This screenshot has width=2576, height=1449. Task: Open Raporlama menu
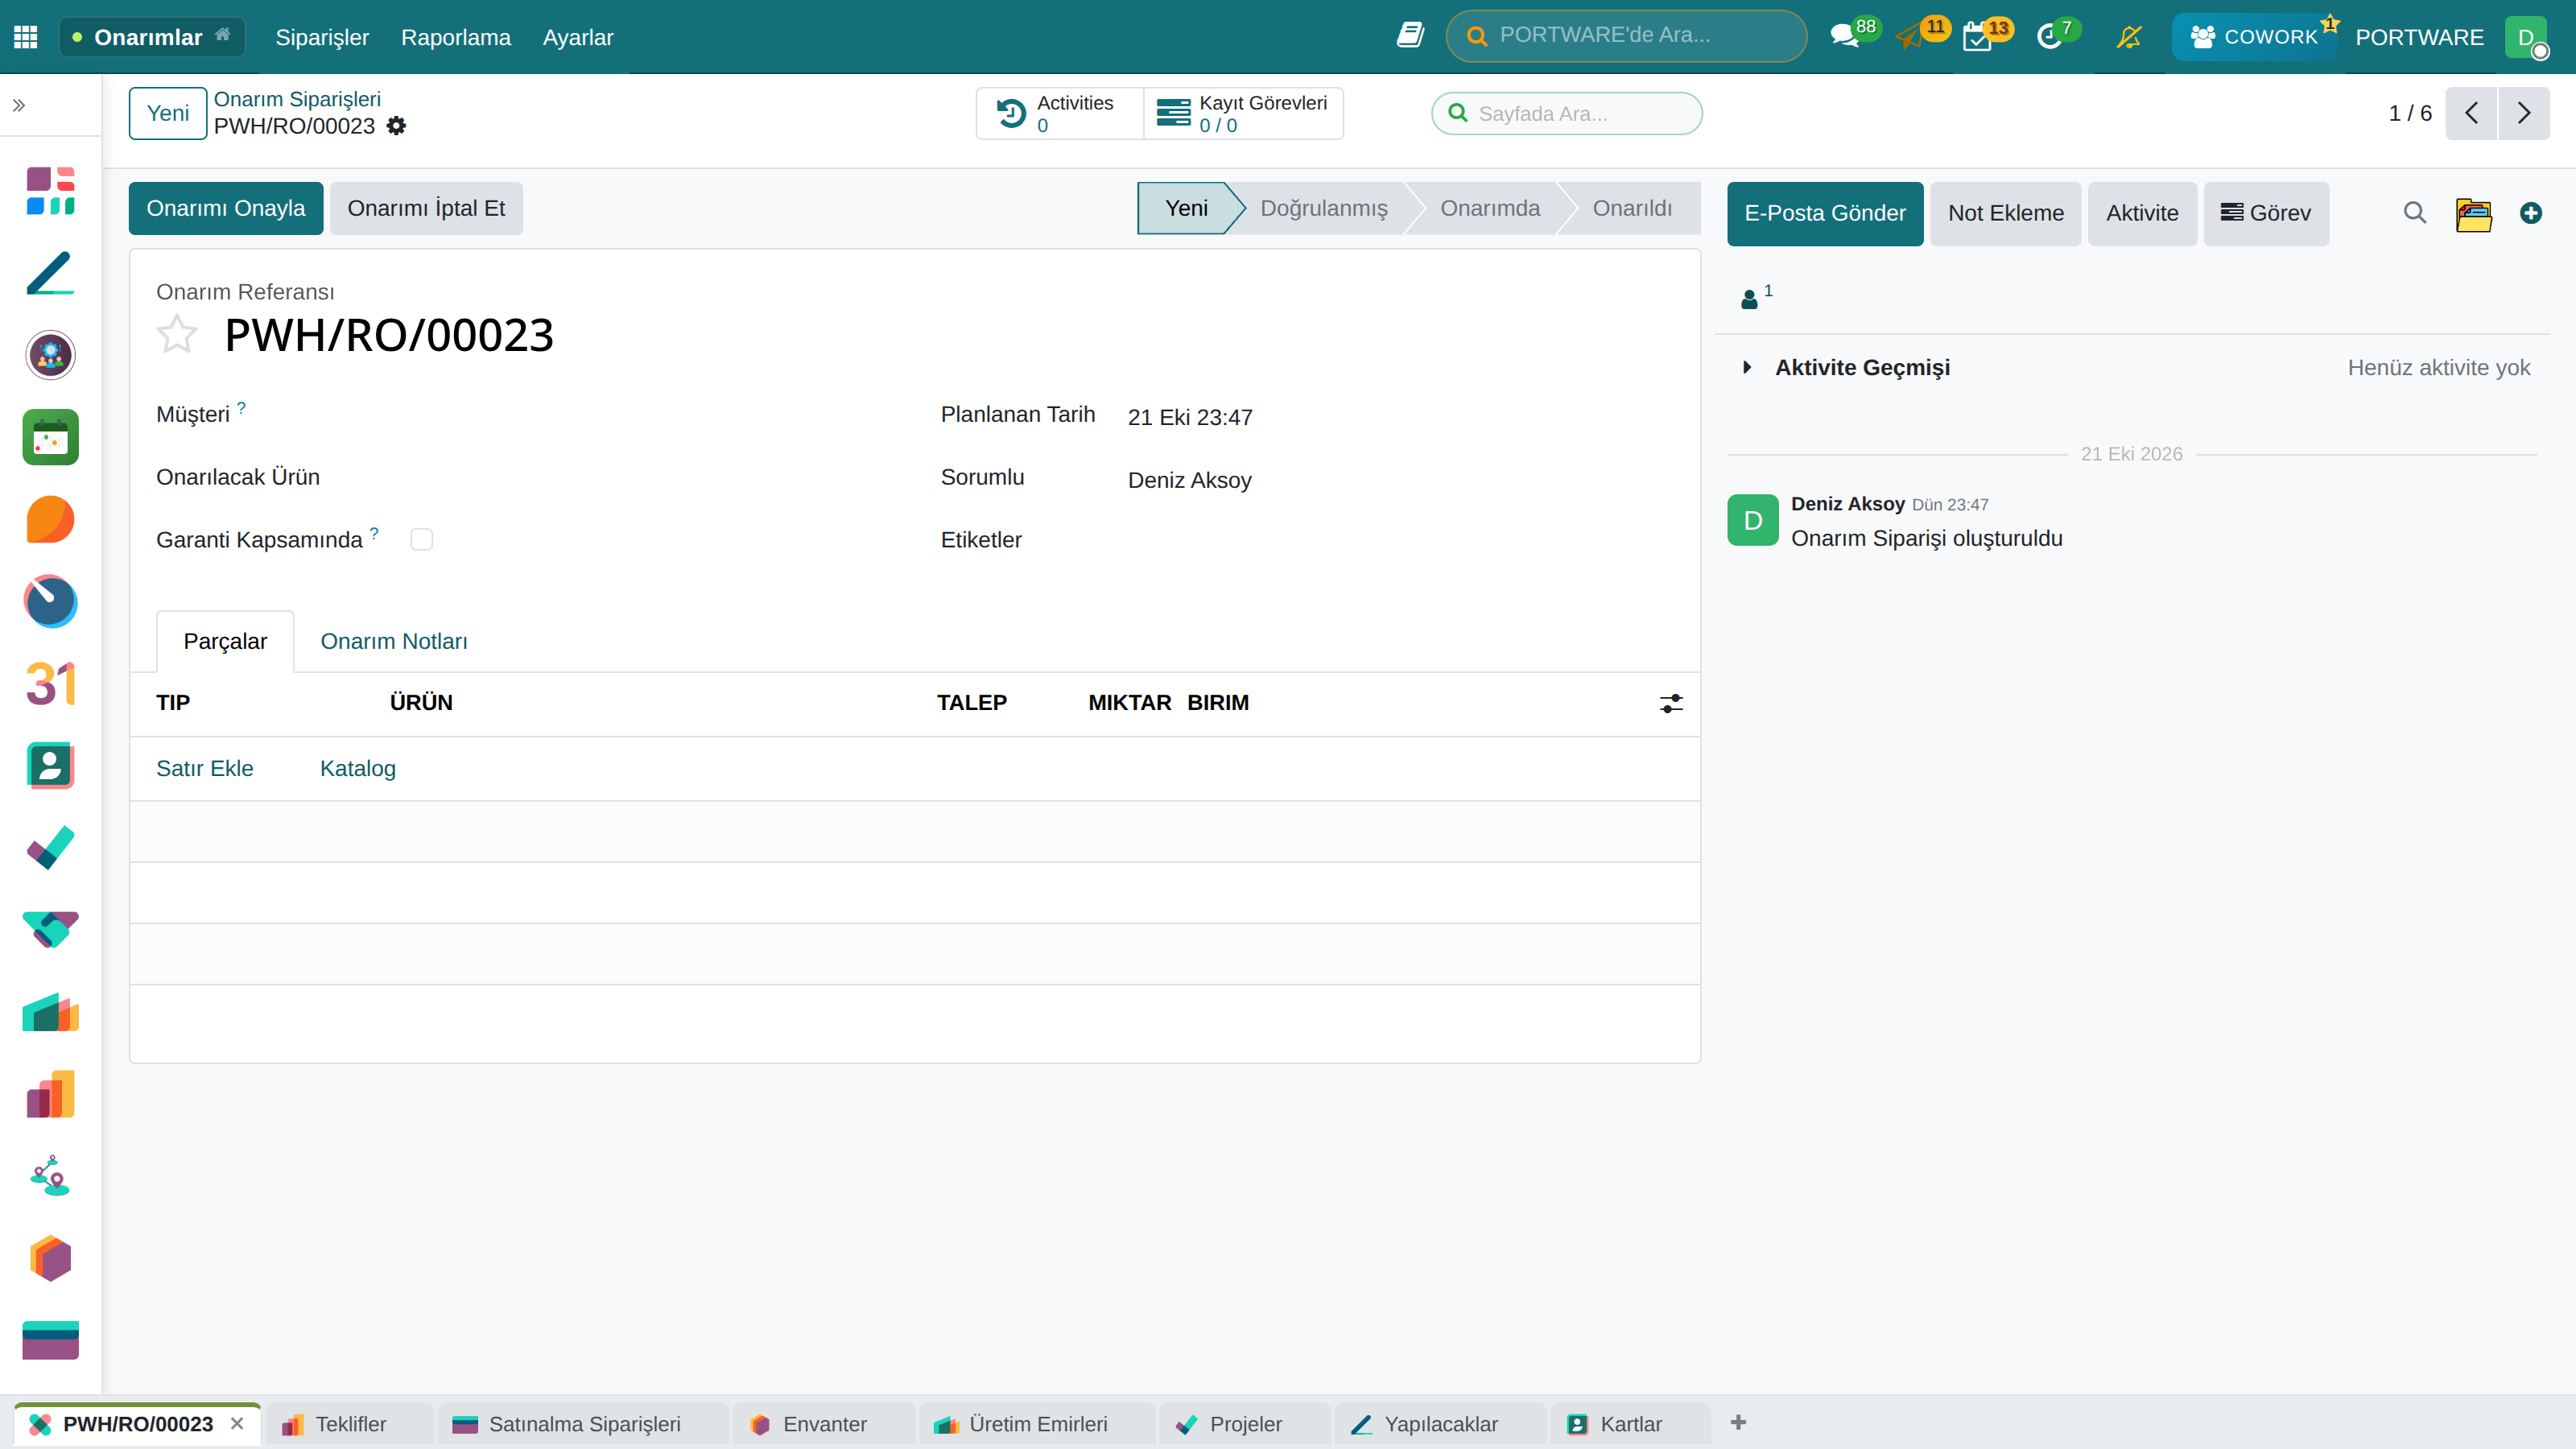pyautogui.click(x=456, y=37)
